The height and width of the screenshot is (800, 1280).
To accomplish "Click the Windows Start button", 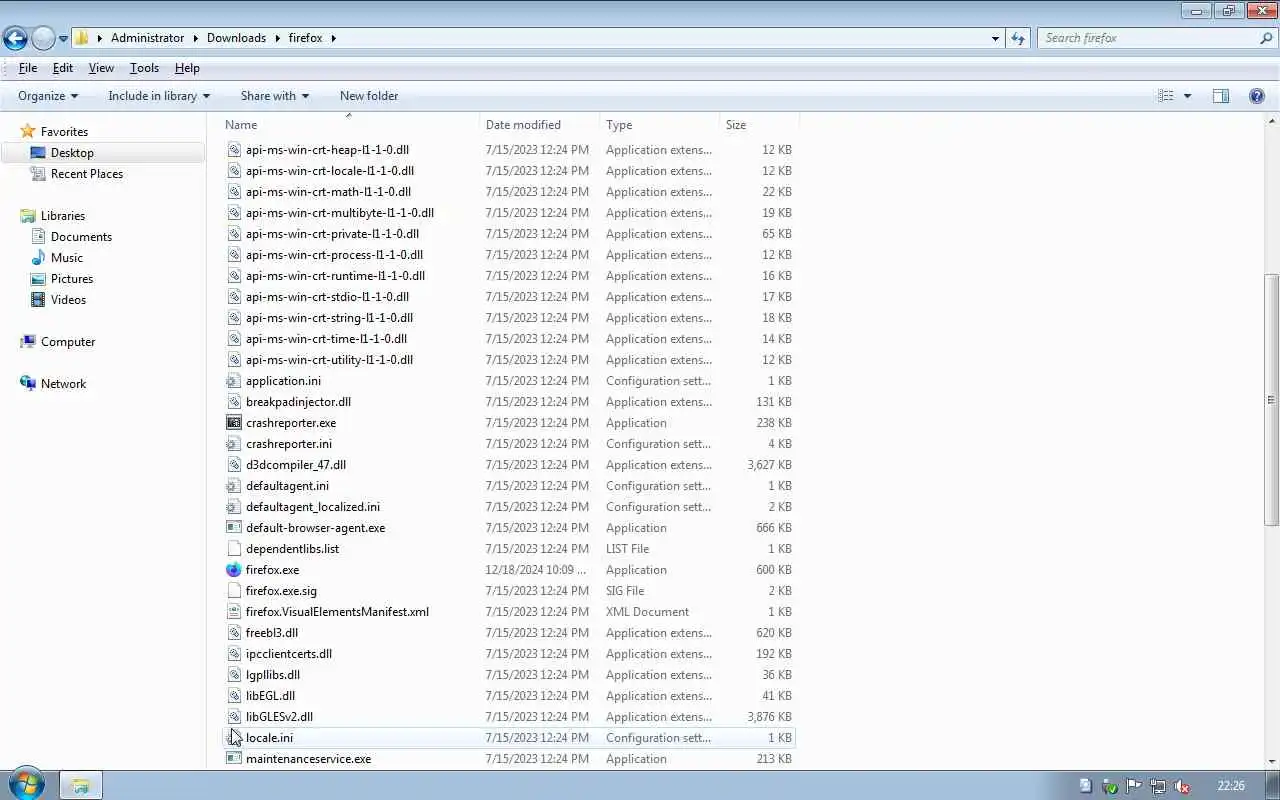I will [26, 785].
